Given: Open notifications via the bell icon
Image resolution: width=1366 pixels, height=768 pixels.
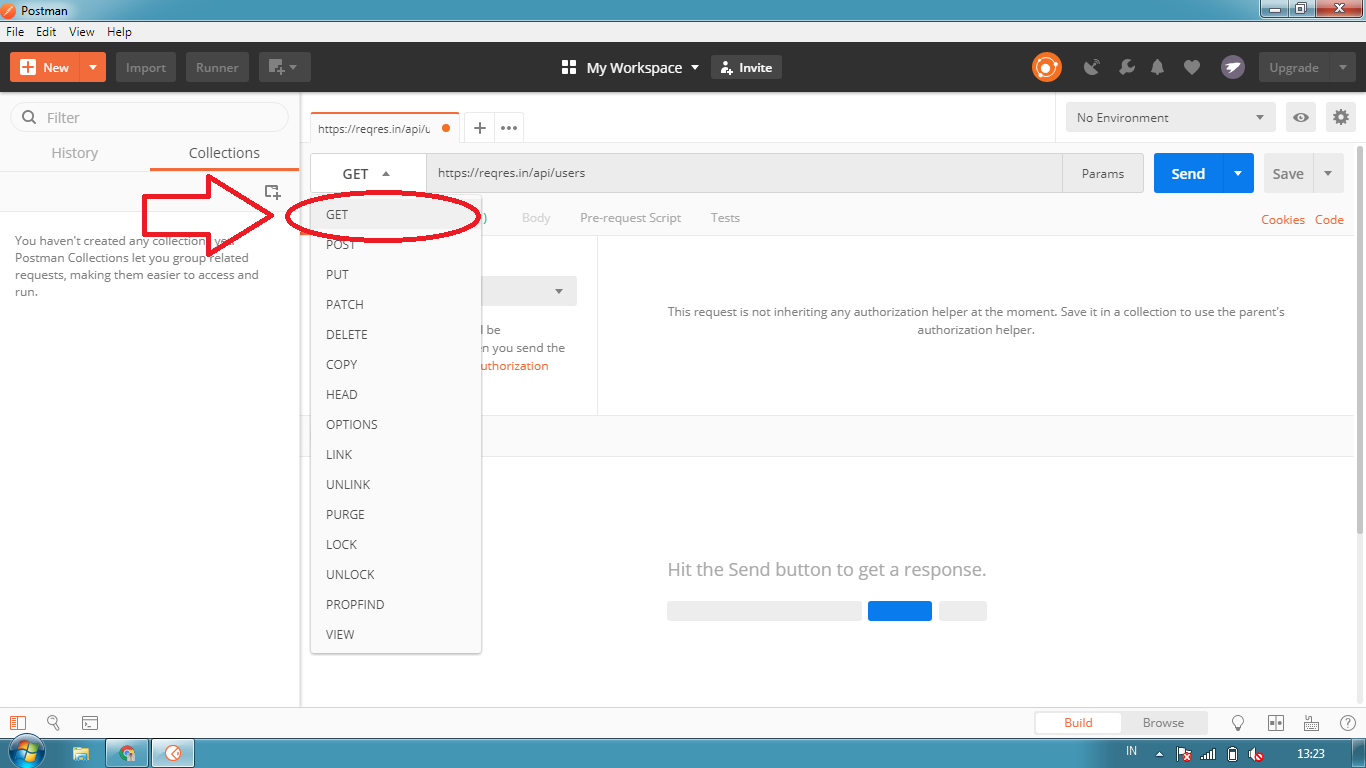Looking at the screenshot, I should (1158, 67).
